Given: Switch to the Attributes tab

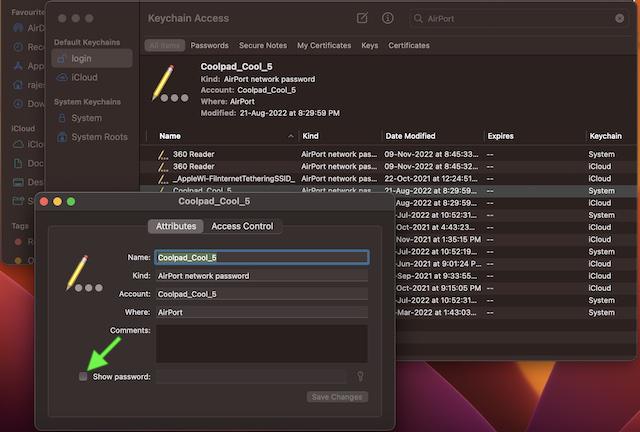Looking at the screenshot, I should click(x=176, y=226).
